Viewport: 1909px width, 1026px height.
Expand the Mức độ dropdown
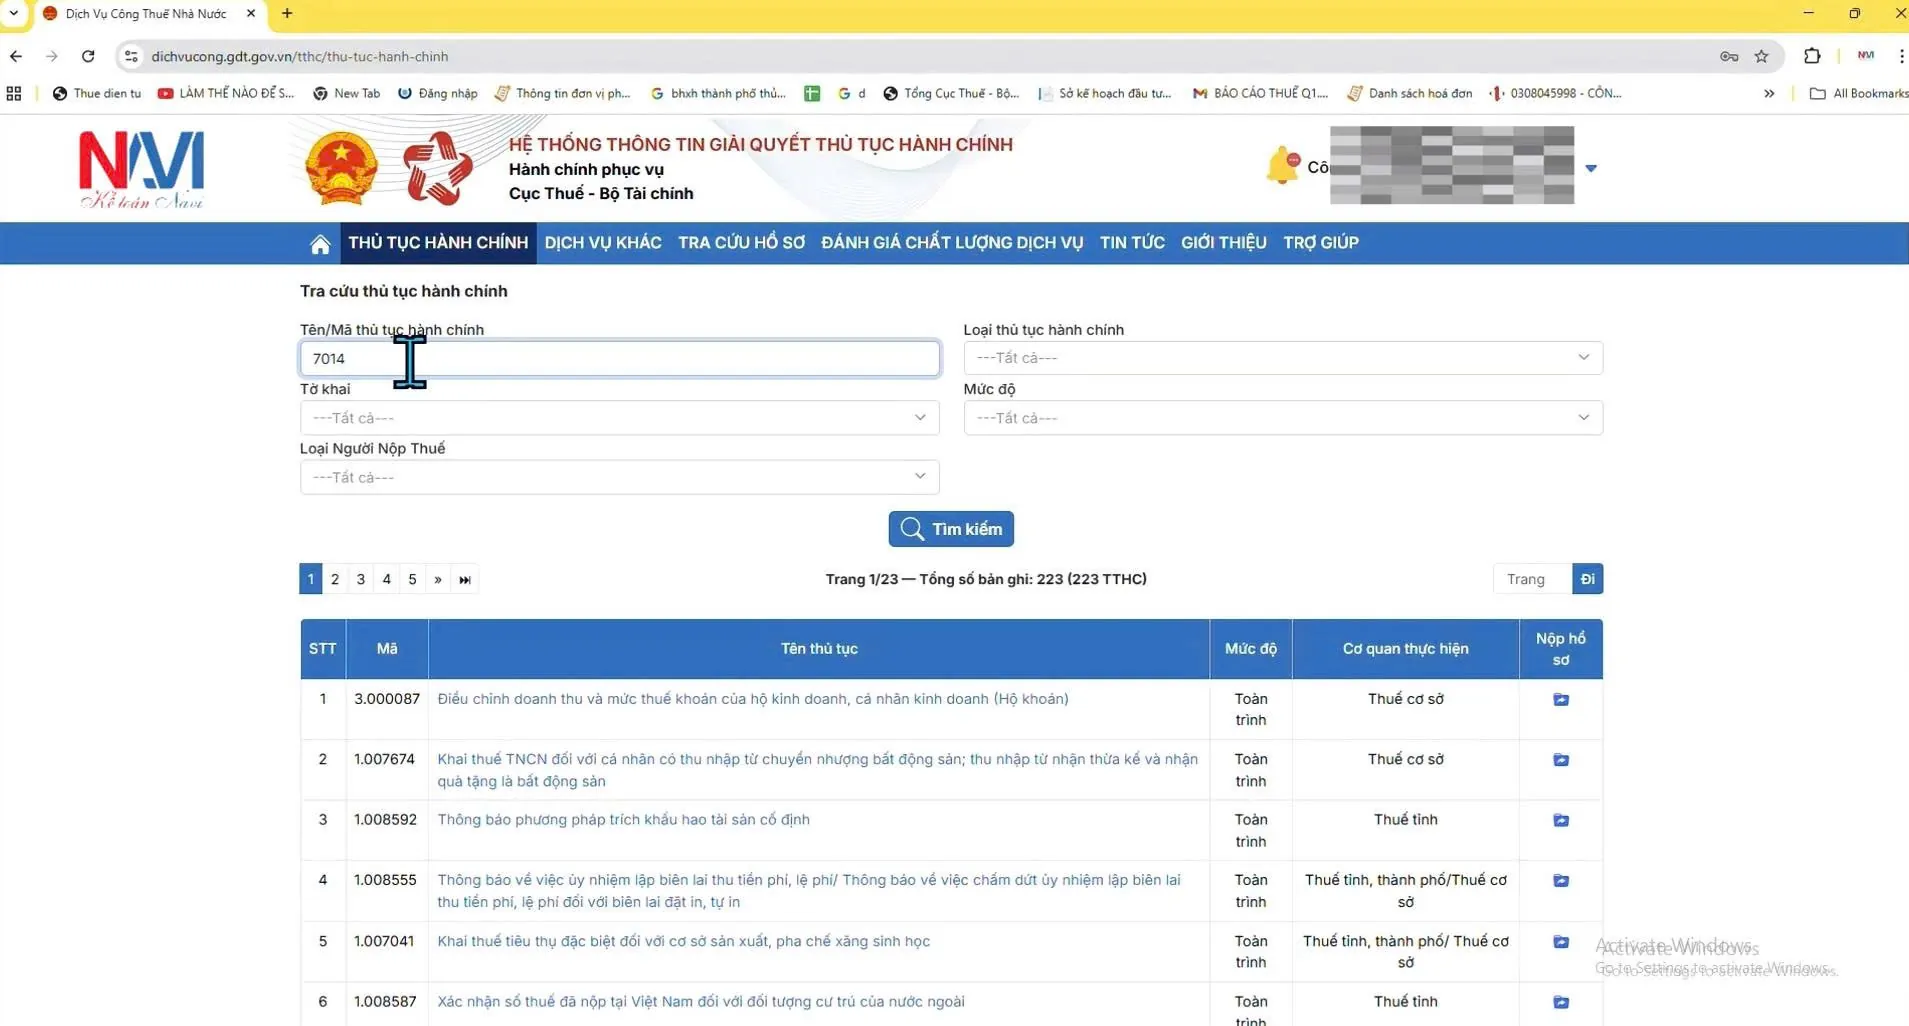click(x=1282, y=418)
